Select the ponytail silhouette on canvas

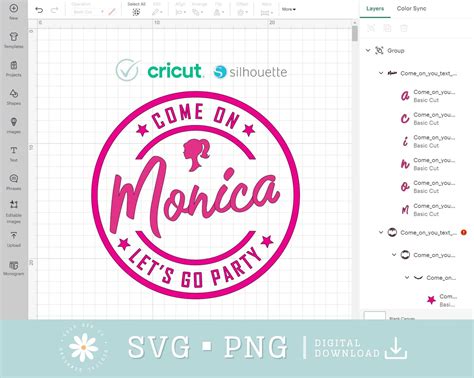click(x=197, y=155)
